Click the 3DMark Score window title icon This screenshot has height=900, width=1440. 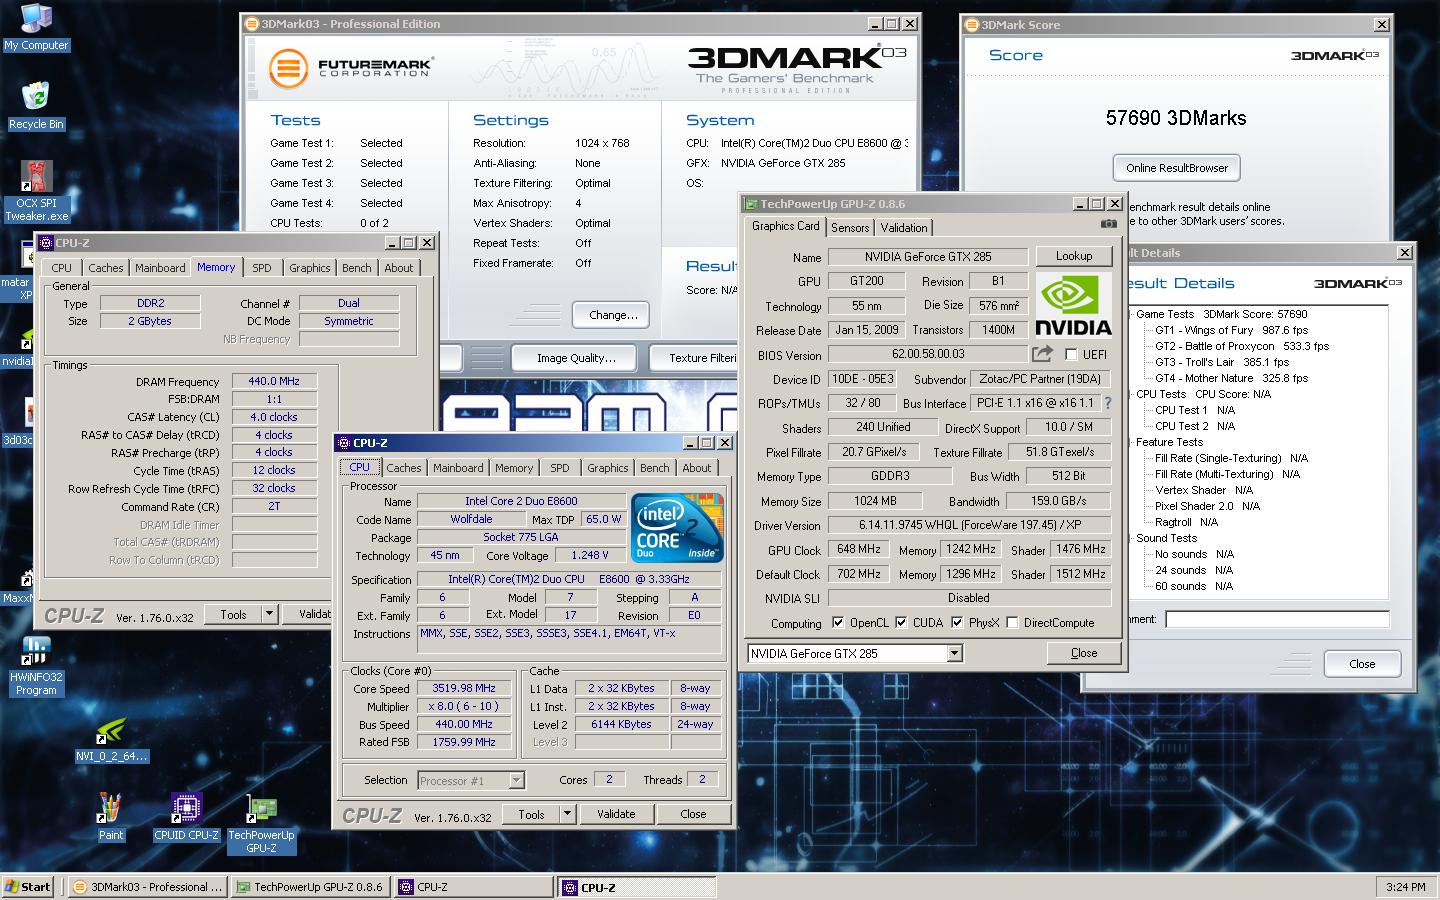pyautogui.click(x=972, y=25)
